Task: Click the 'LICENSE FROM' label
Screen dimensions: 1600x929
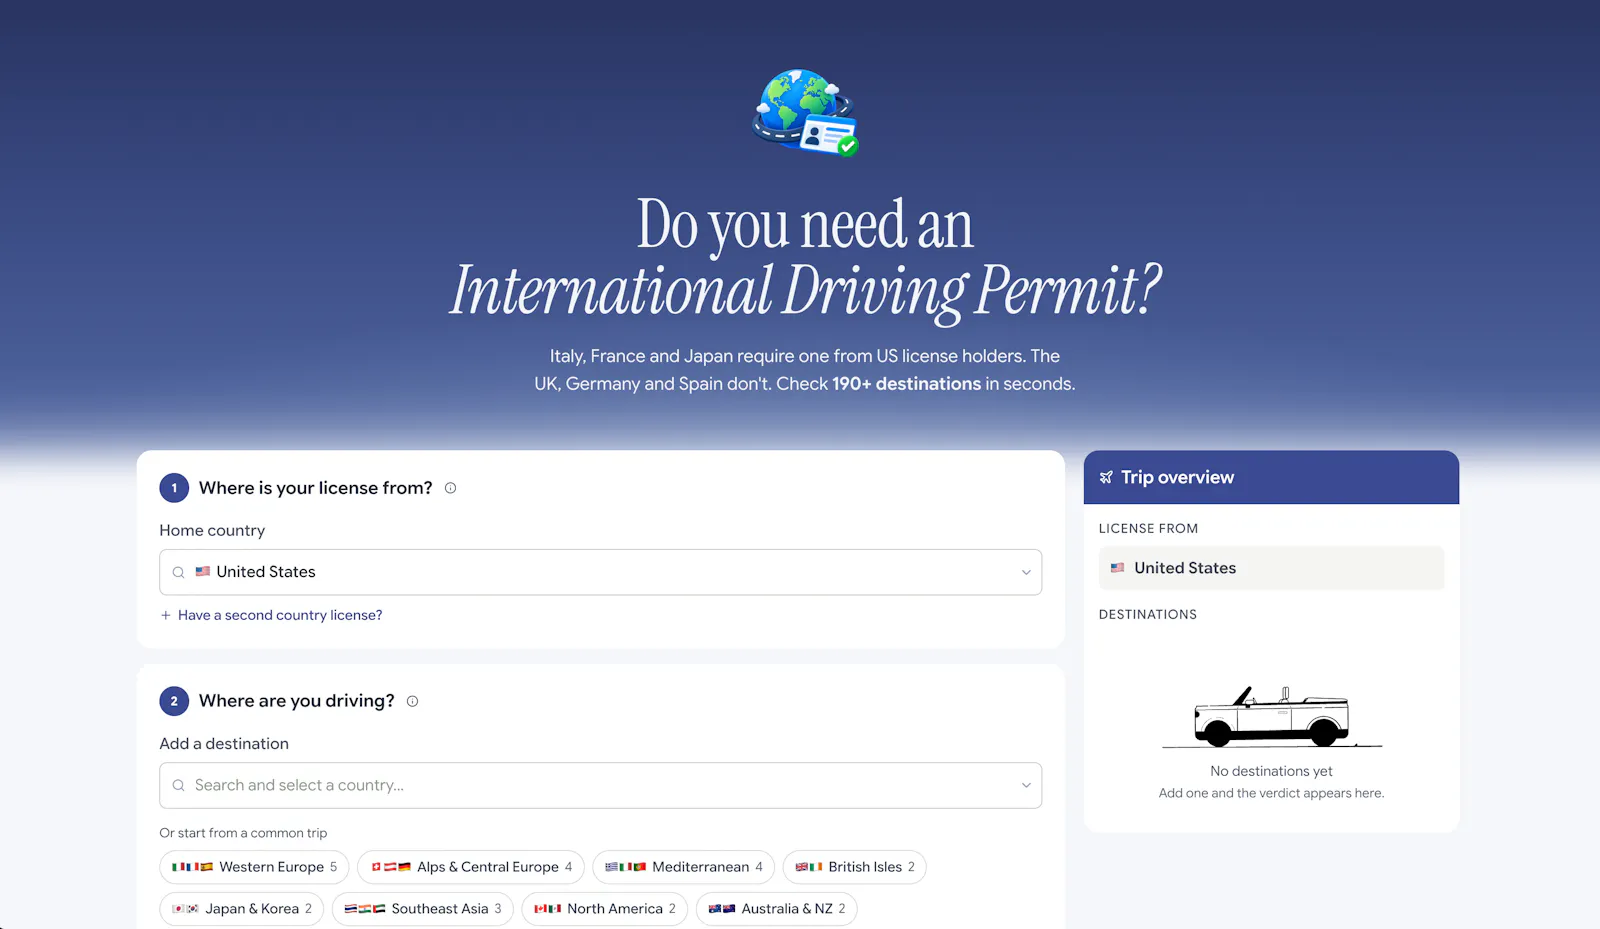Action: click(1148, 528)
